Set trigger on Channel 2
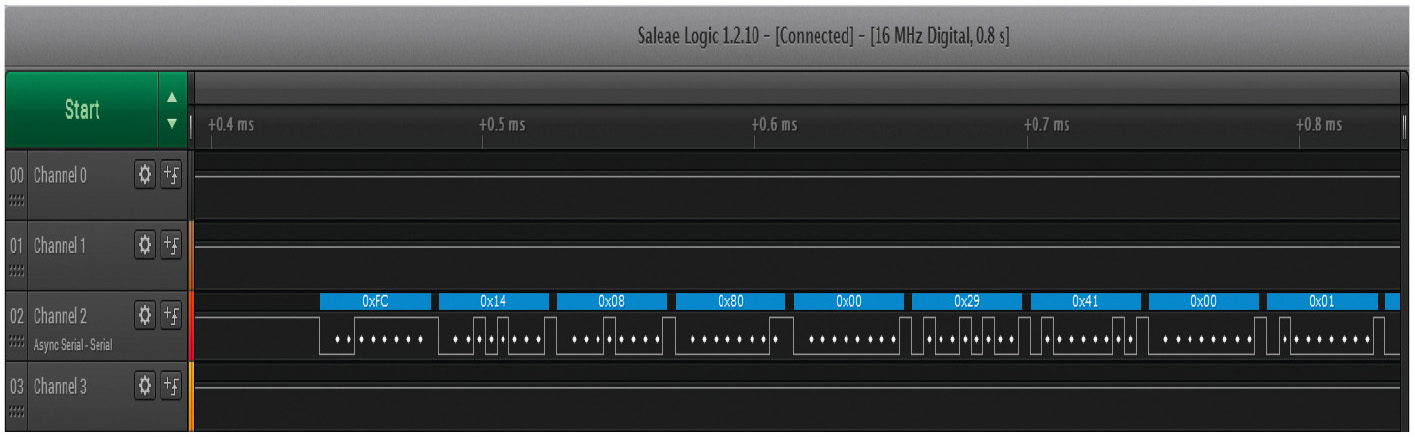1415x437 pixels. 171,316
